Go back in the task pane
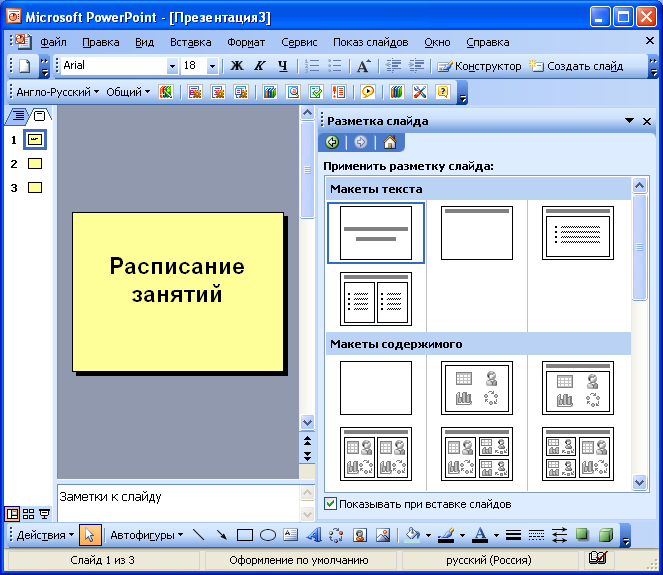The width and height of the screenshot is (663, 575). coord(332,142)
